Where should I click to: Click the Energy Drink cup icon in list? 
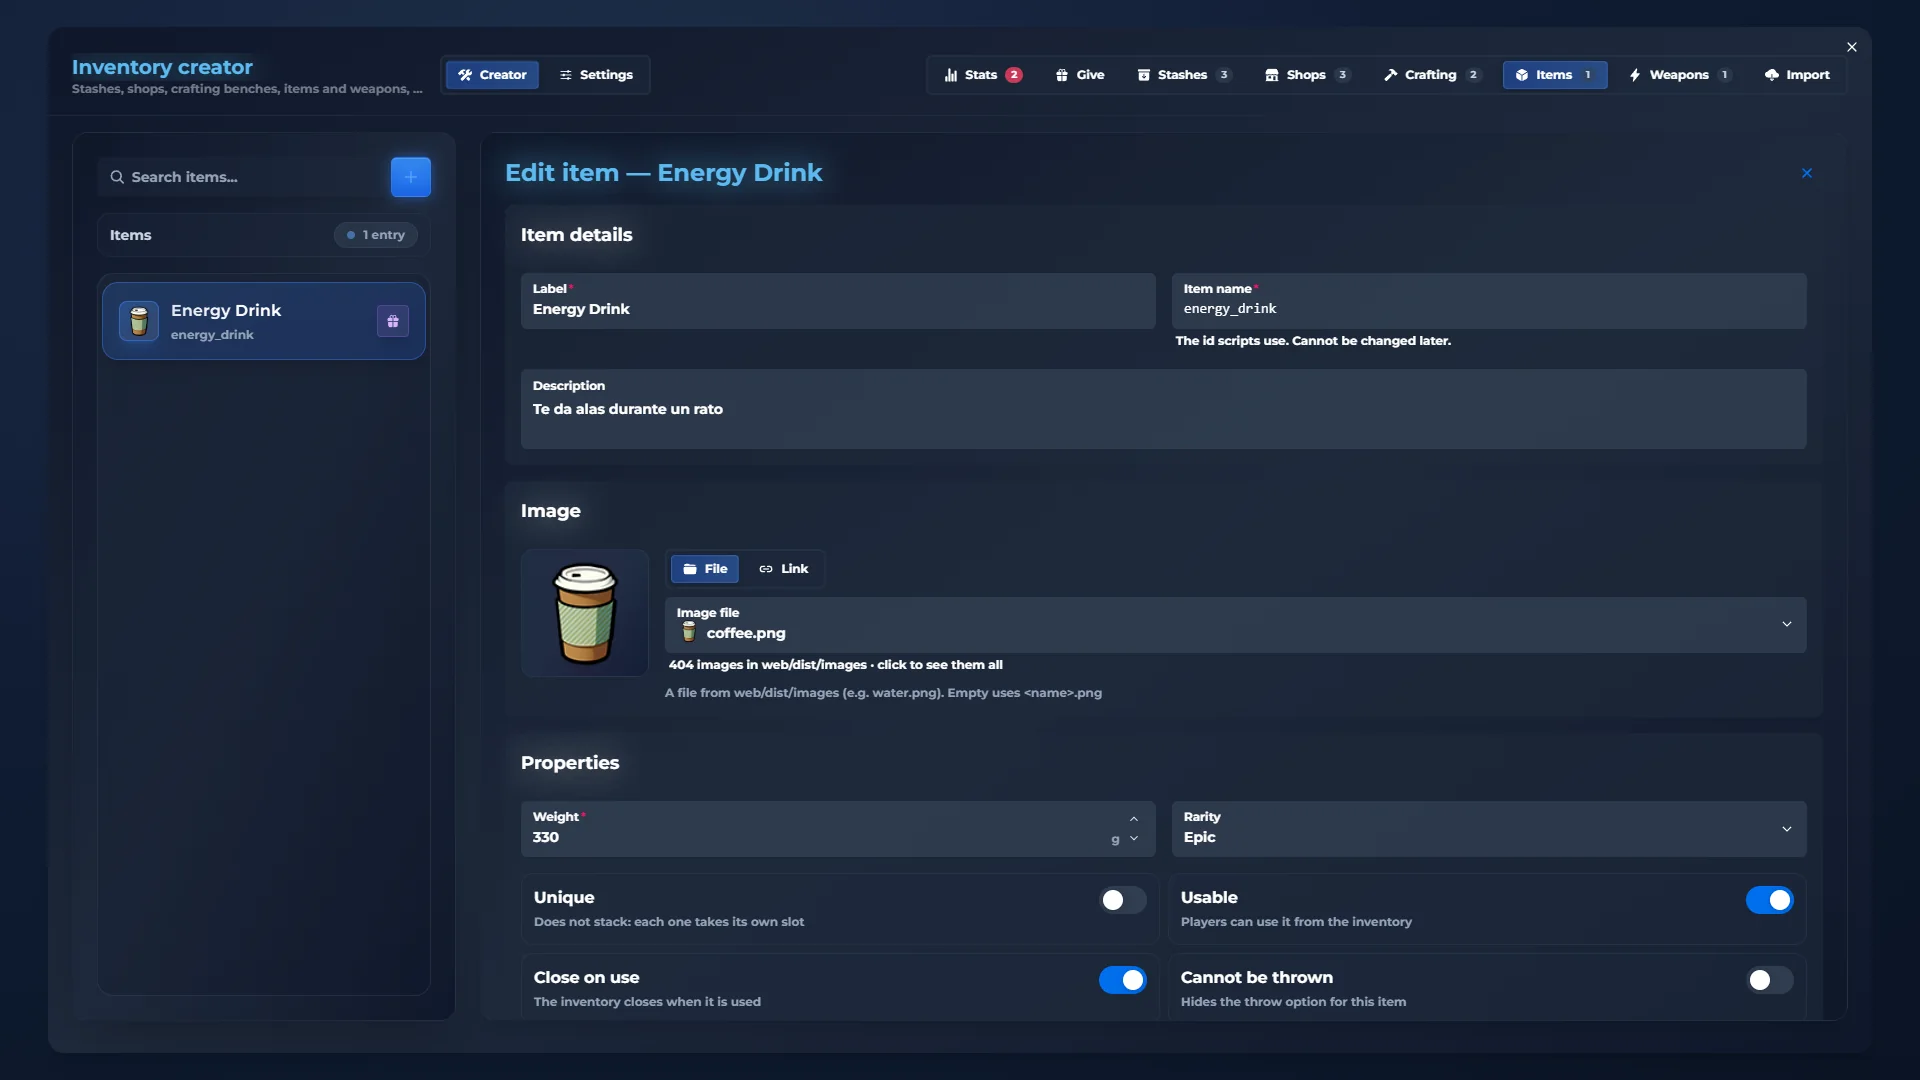point(139,321)
